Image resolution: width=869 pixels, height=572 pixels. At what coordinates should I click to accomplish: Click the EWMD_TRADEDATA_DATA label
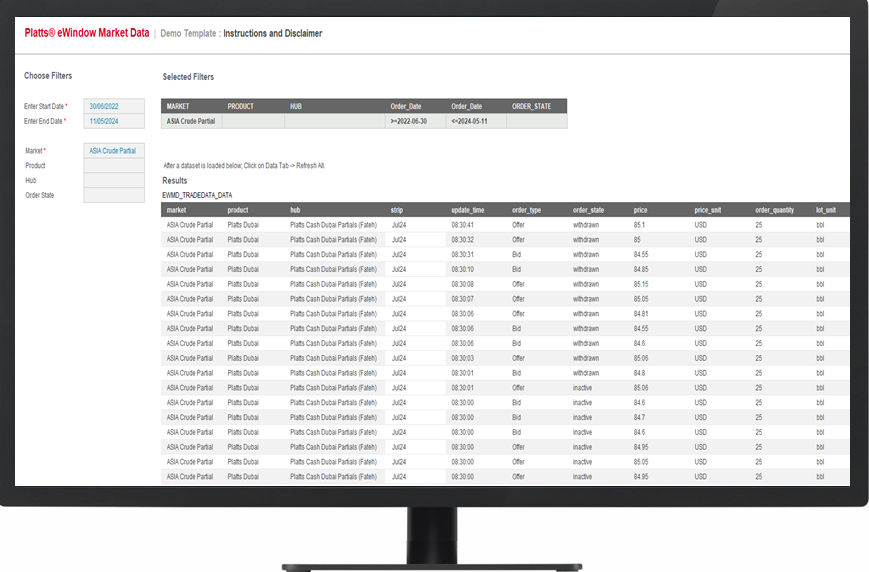(197, 195)
